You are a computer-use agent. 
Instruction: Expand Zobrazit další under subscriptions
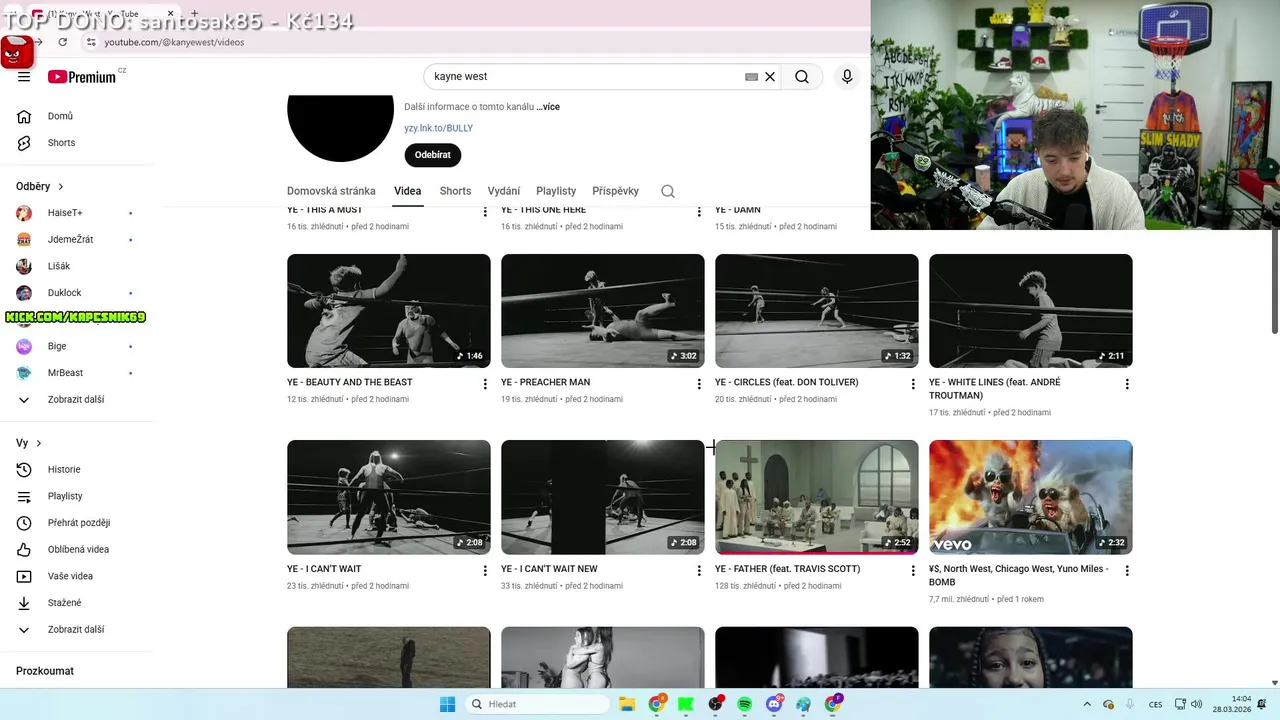(76, 399)
